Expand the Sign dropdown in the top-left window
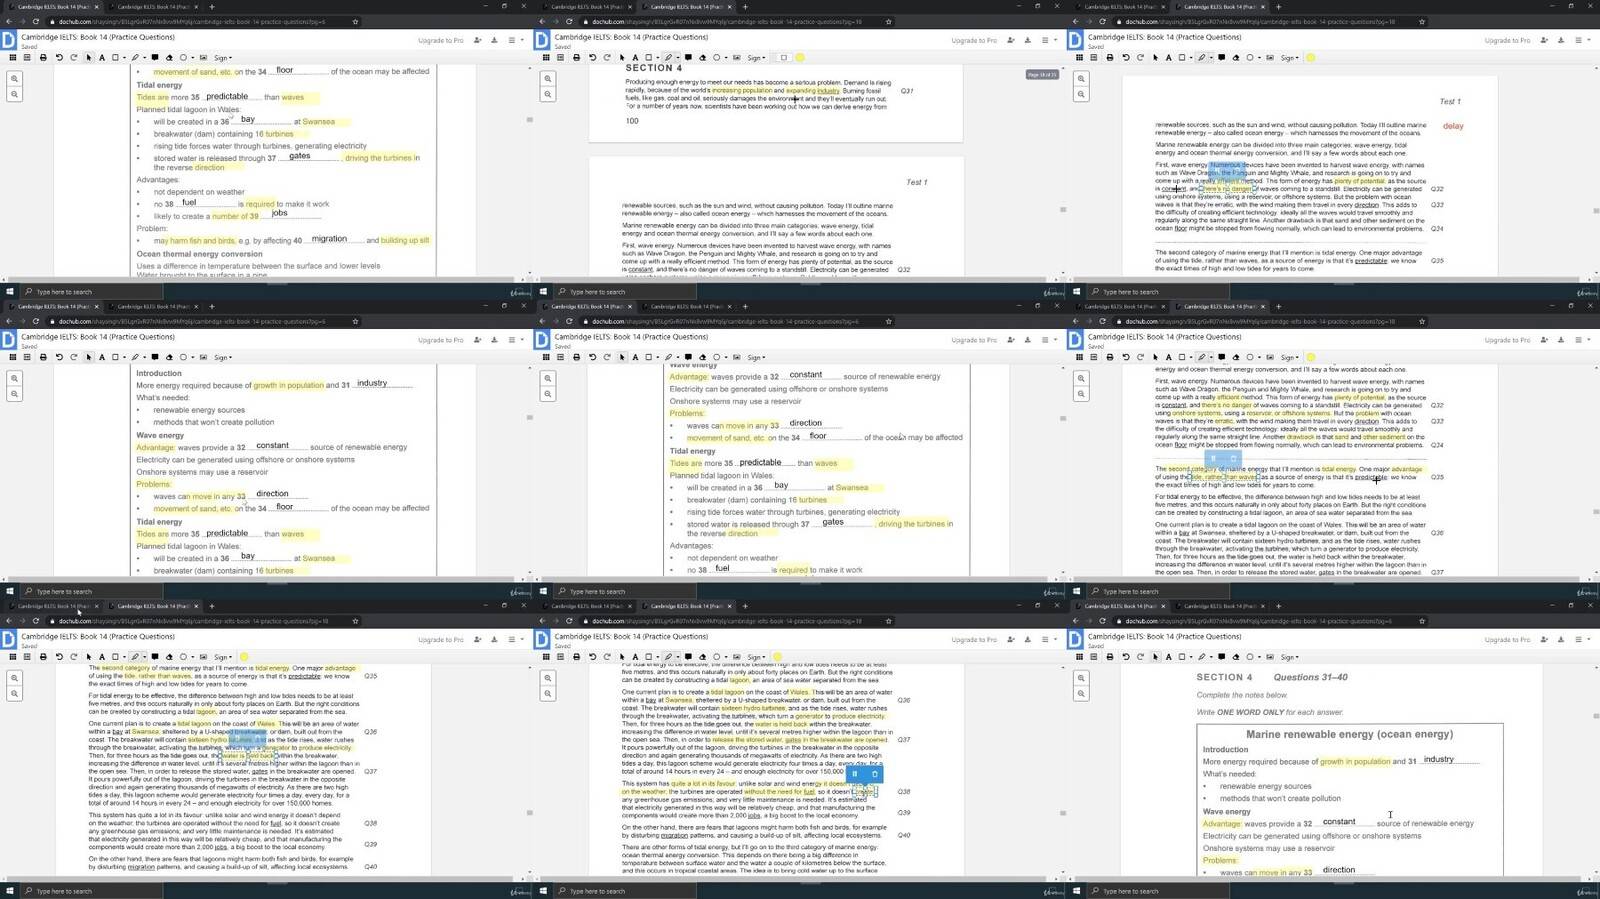The image size is (1600, 899). [222, 57]
